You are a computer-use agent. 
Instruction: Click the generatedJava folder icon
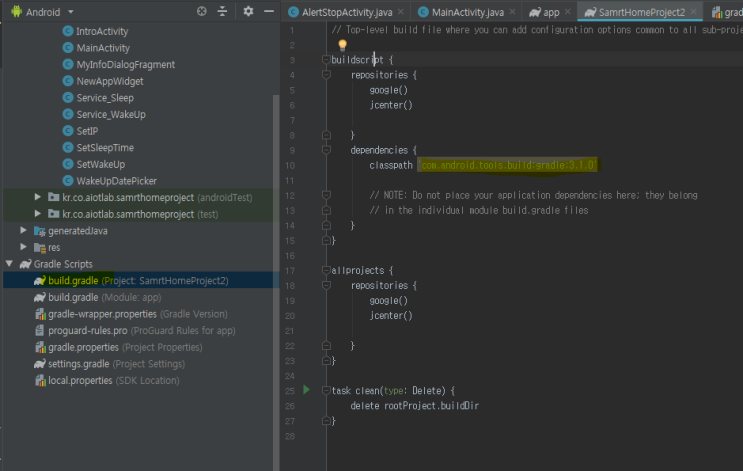coord(39,231)
